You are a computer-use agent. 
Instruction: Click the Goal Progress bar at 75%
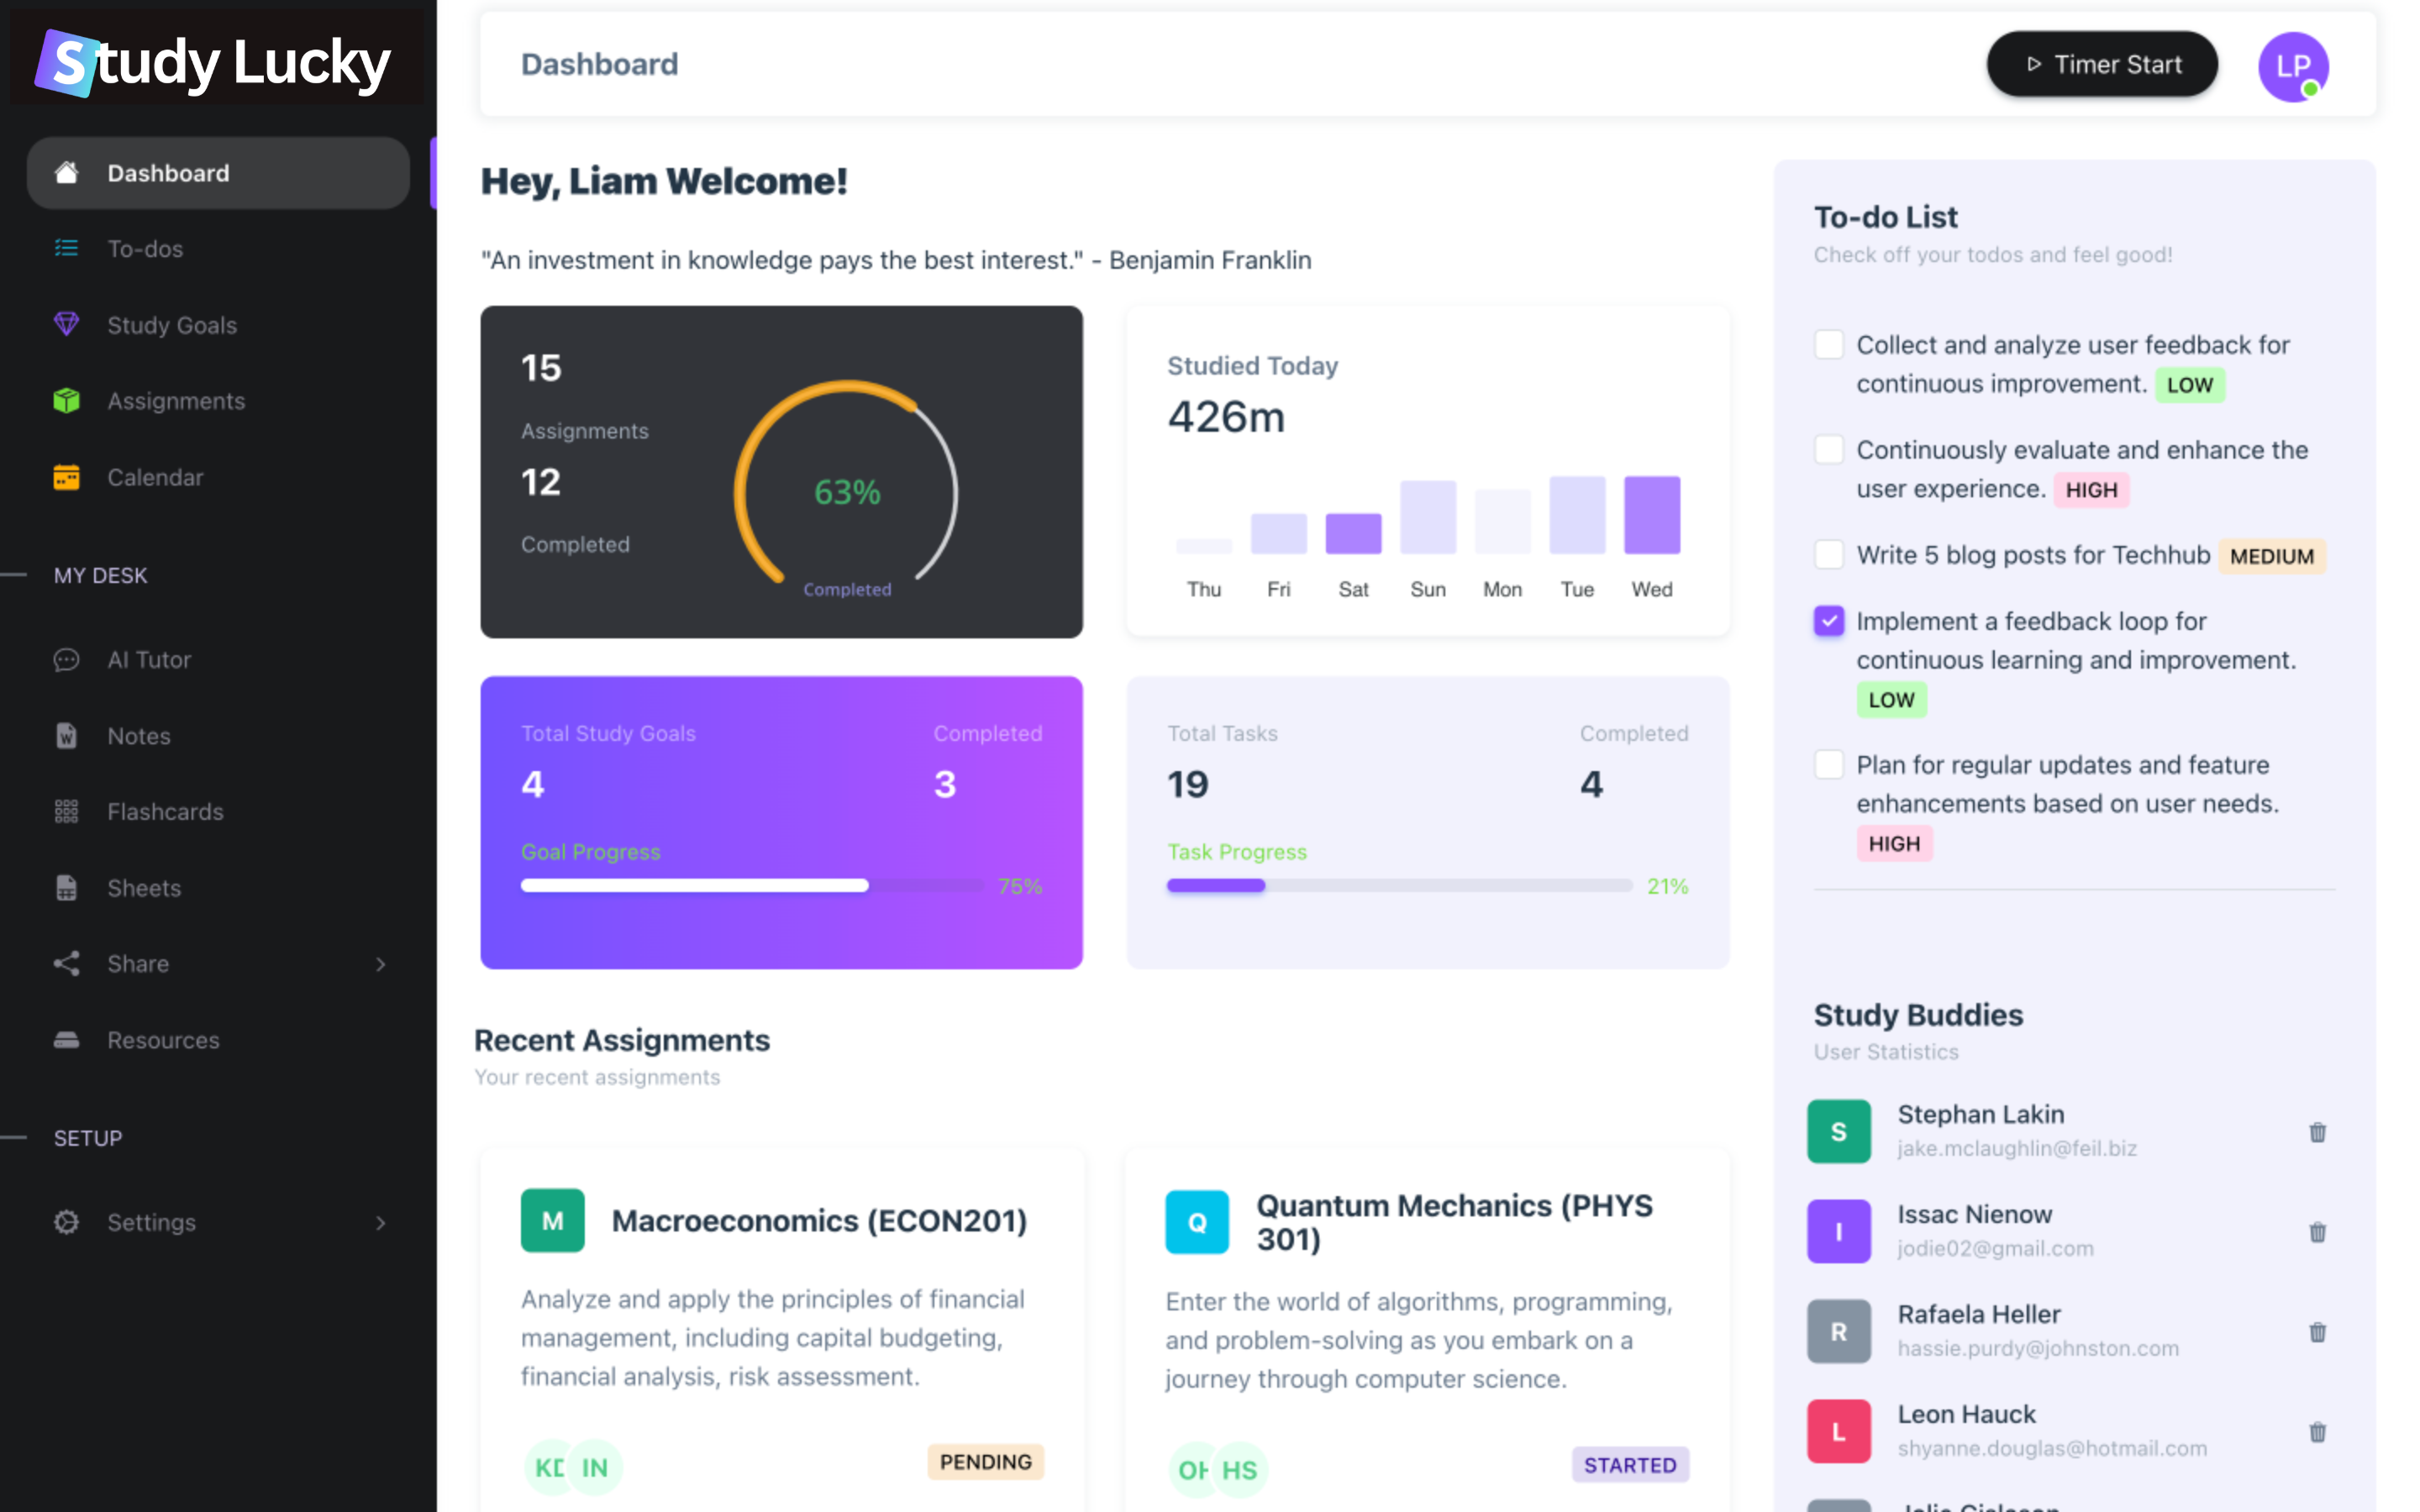point(750,885)
